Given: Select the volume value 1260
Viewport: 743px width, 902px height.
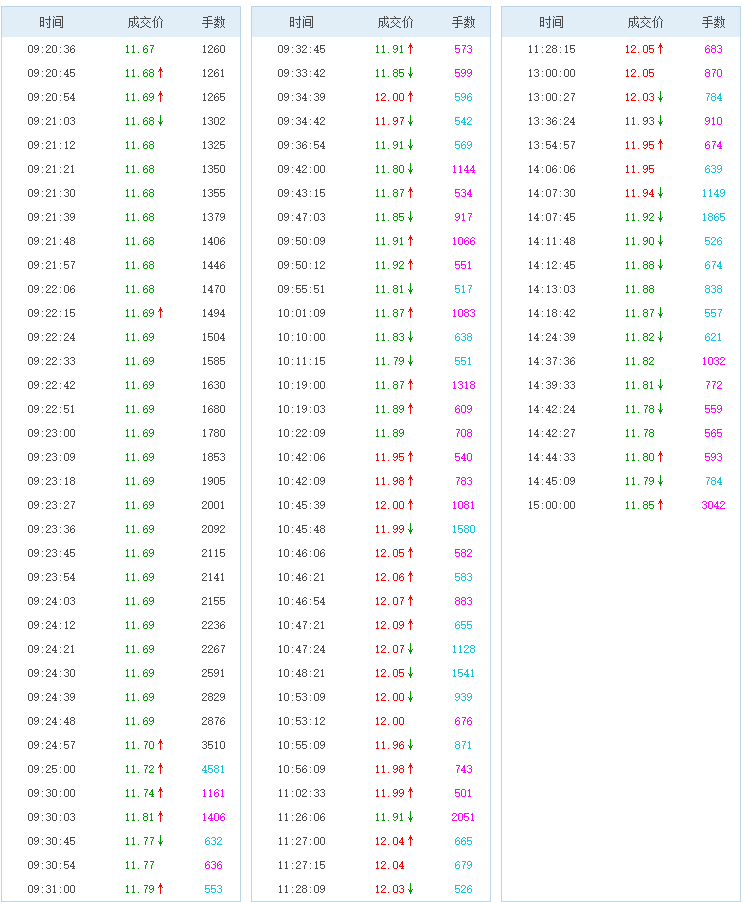Looking at the screenshot, I should tap(213, 49).
